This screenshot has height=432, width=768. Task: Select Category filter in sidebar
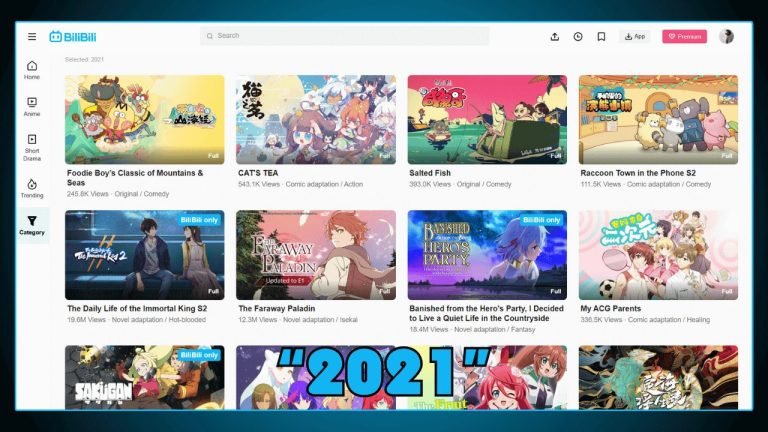coord(32,225)
